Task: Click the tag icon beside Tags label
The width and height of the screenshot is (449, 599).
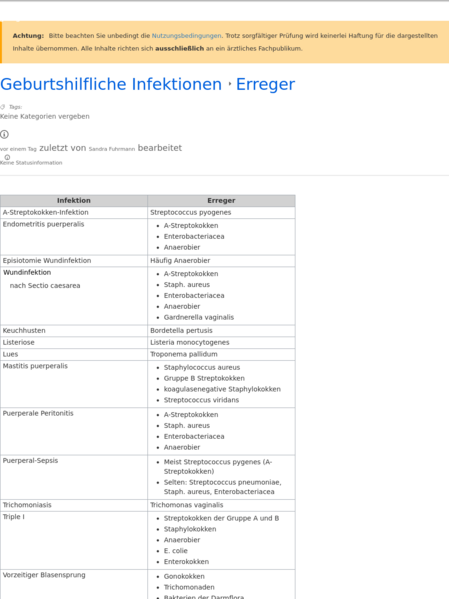Action: pos(3,107)
